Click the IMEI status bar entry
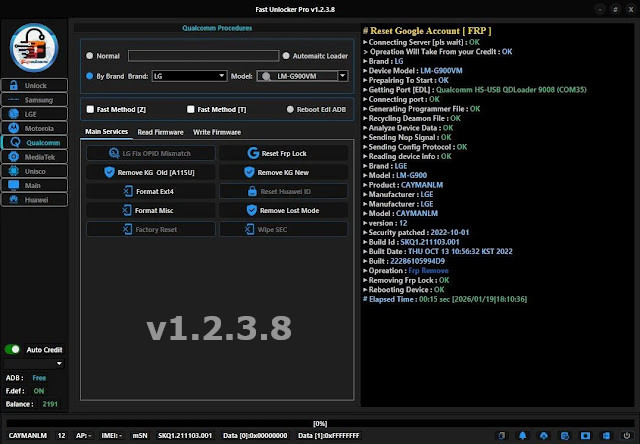Image resolution: width=640 pixels, height=444 pixels. (111, 436)
